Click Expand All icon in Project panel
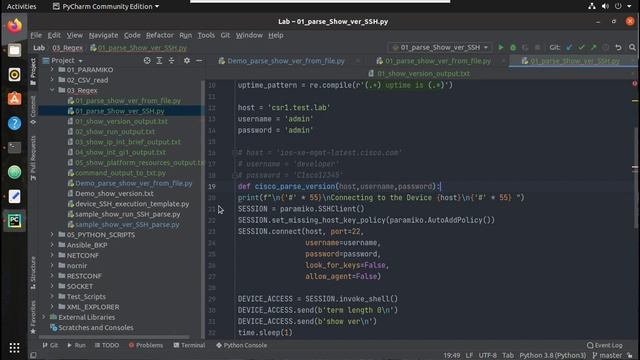The image size is (640, 360). (159, 60)
